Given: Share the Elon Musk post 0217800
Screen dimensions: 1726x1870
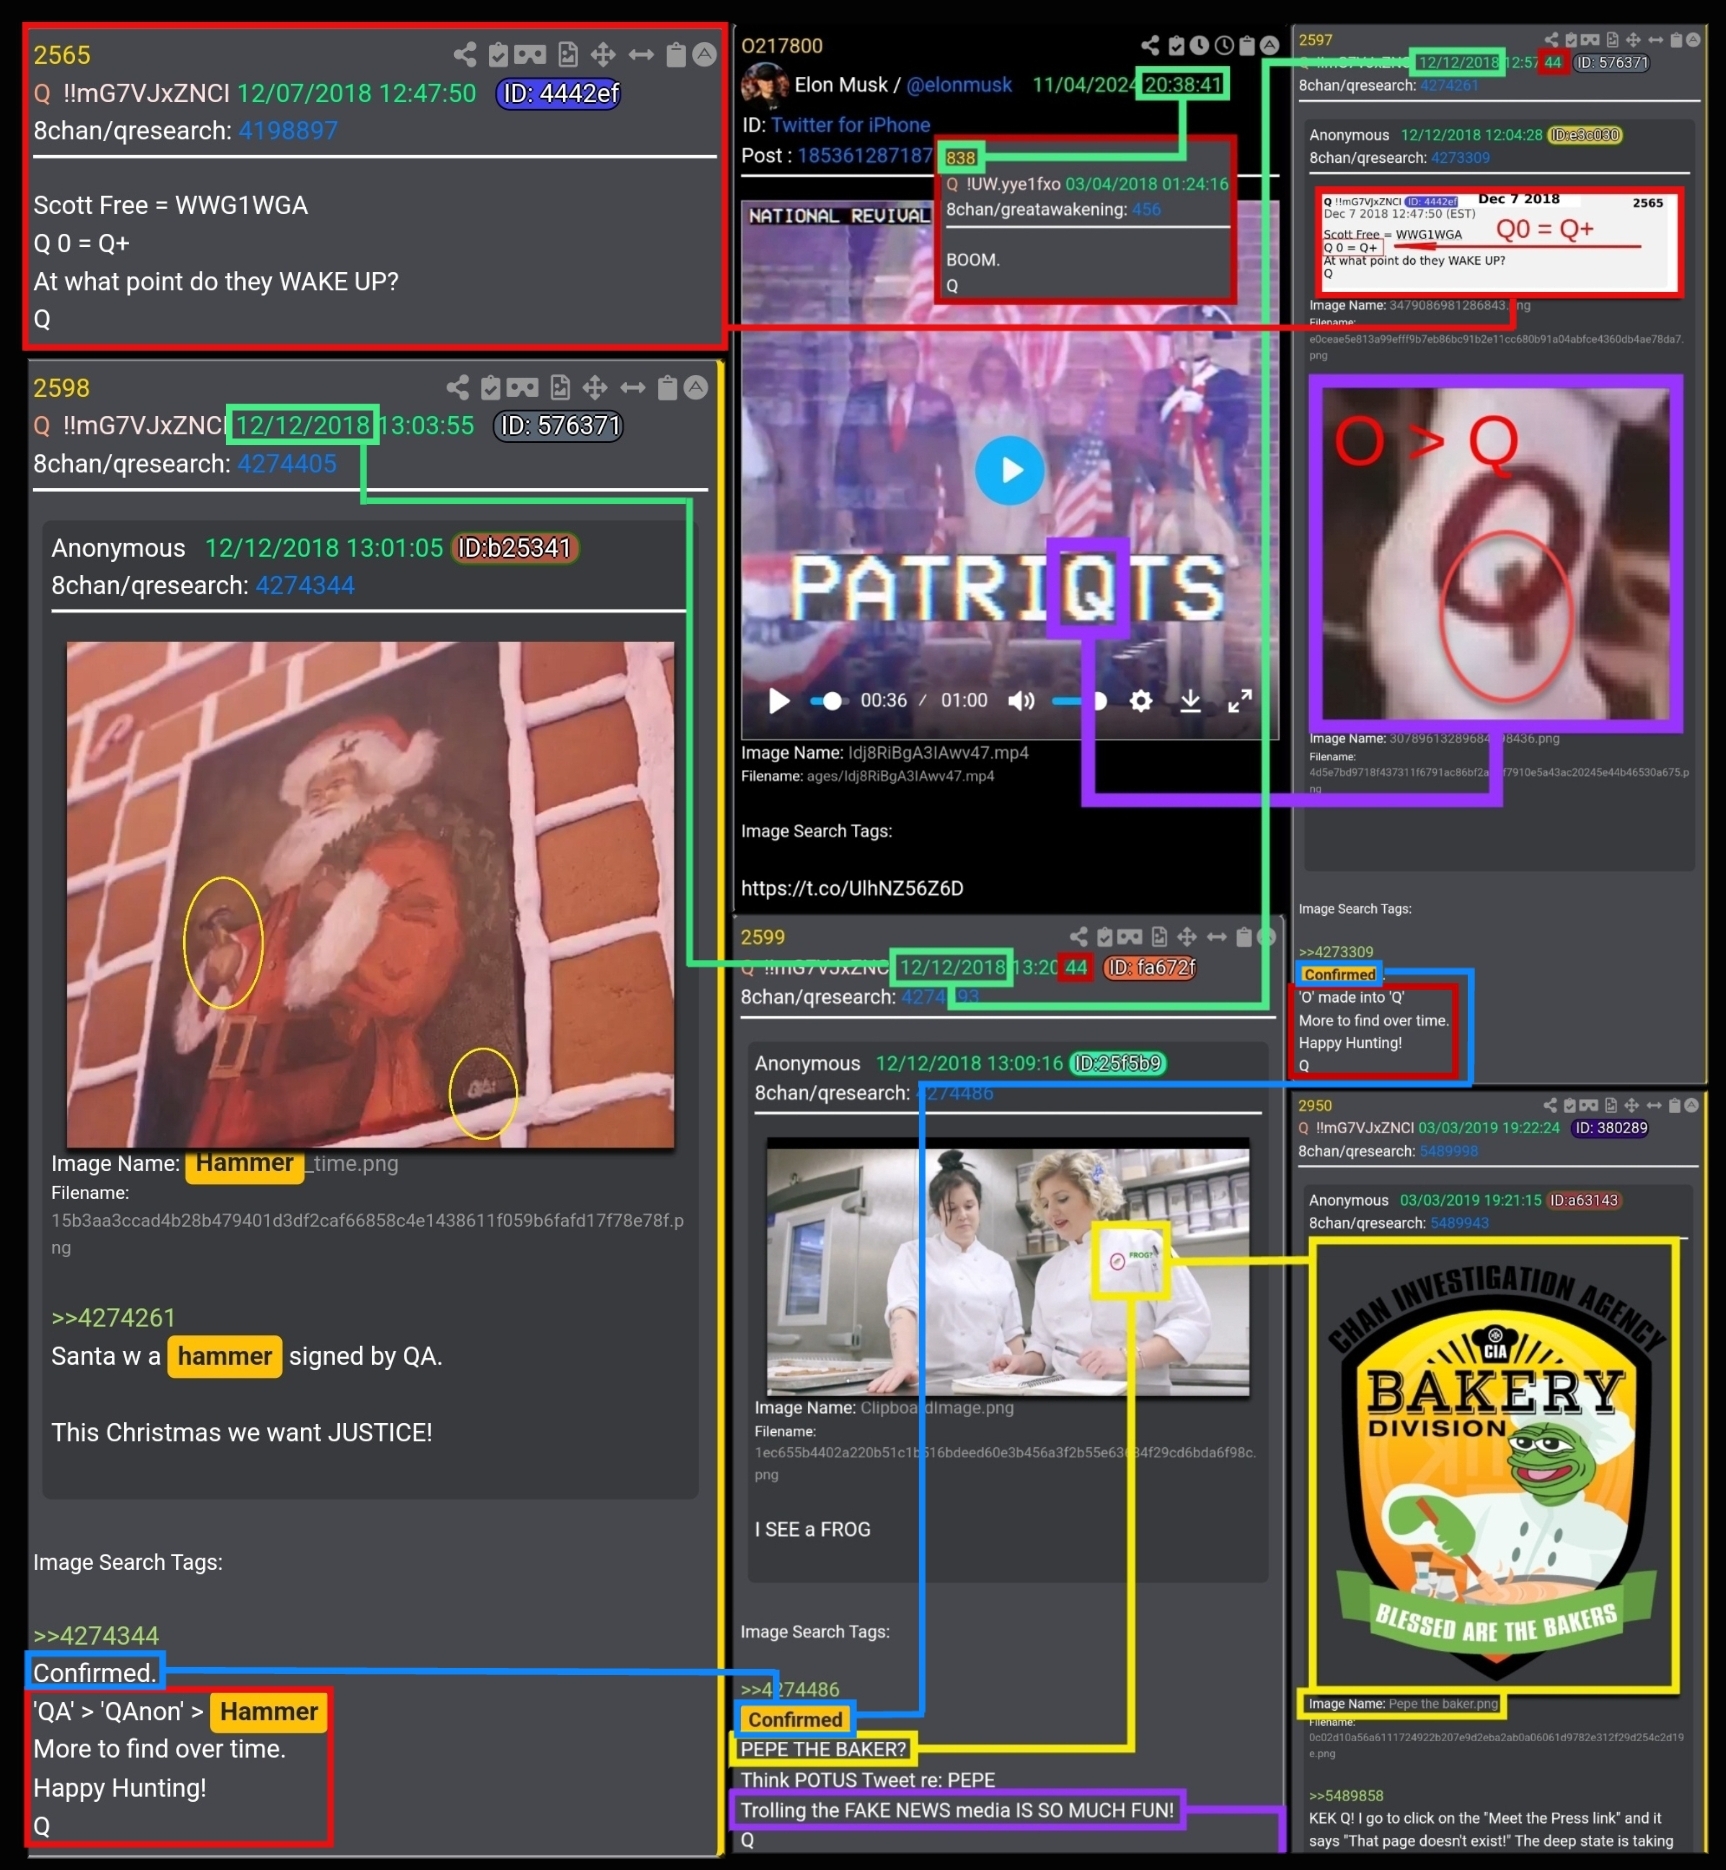Looking at the screenshot, I should 1151,46.
